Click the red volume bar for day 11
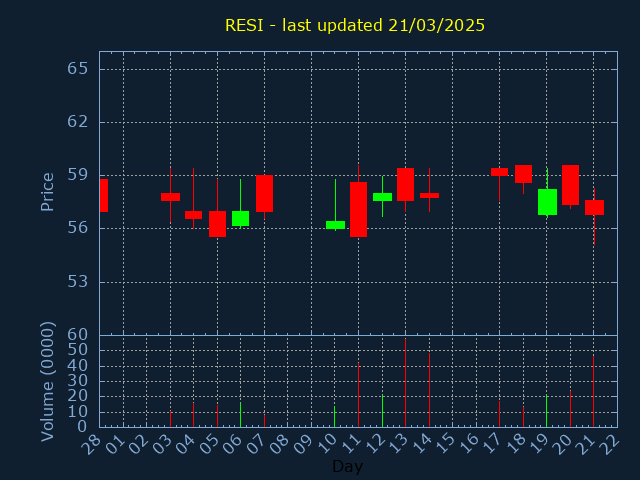 (x=358, y=395)
